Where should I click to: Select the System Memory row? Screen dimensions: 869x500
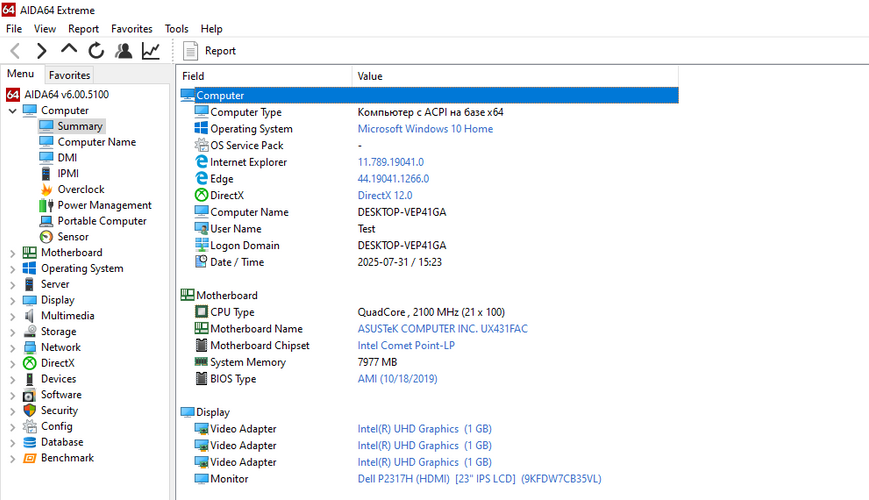(430, 362)
